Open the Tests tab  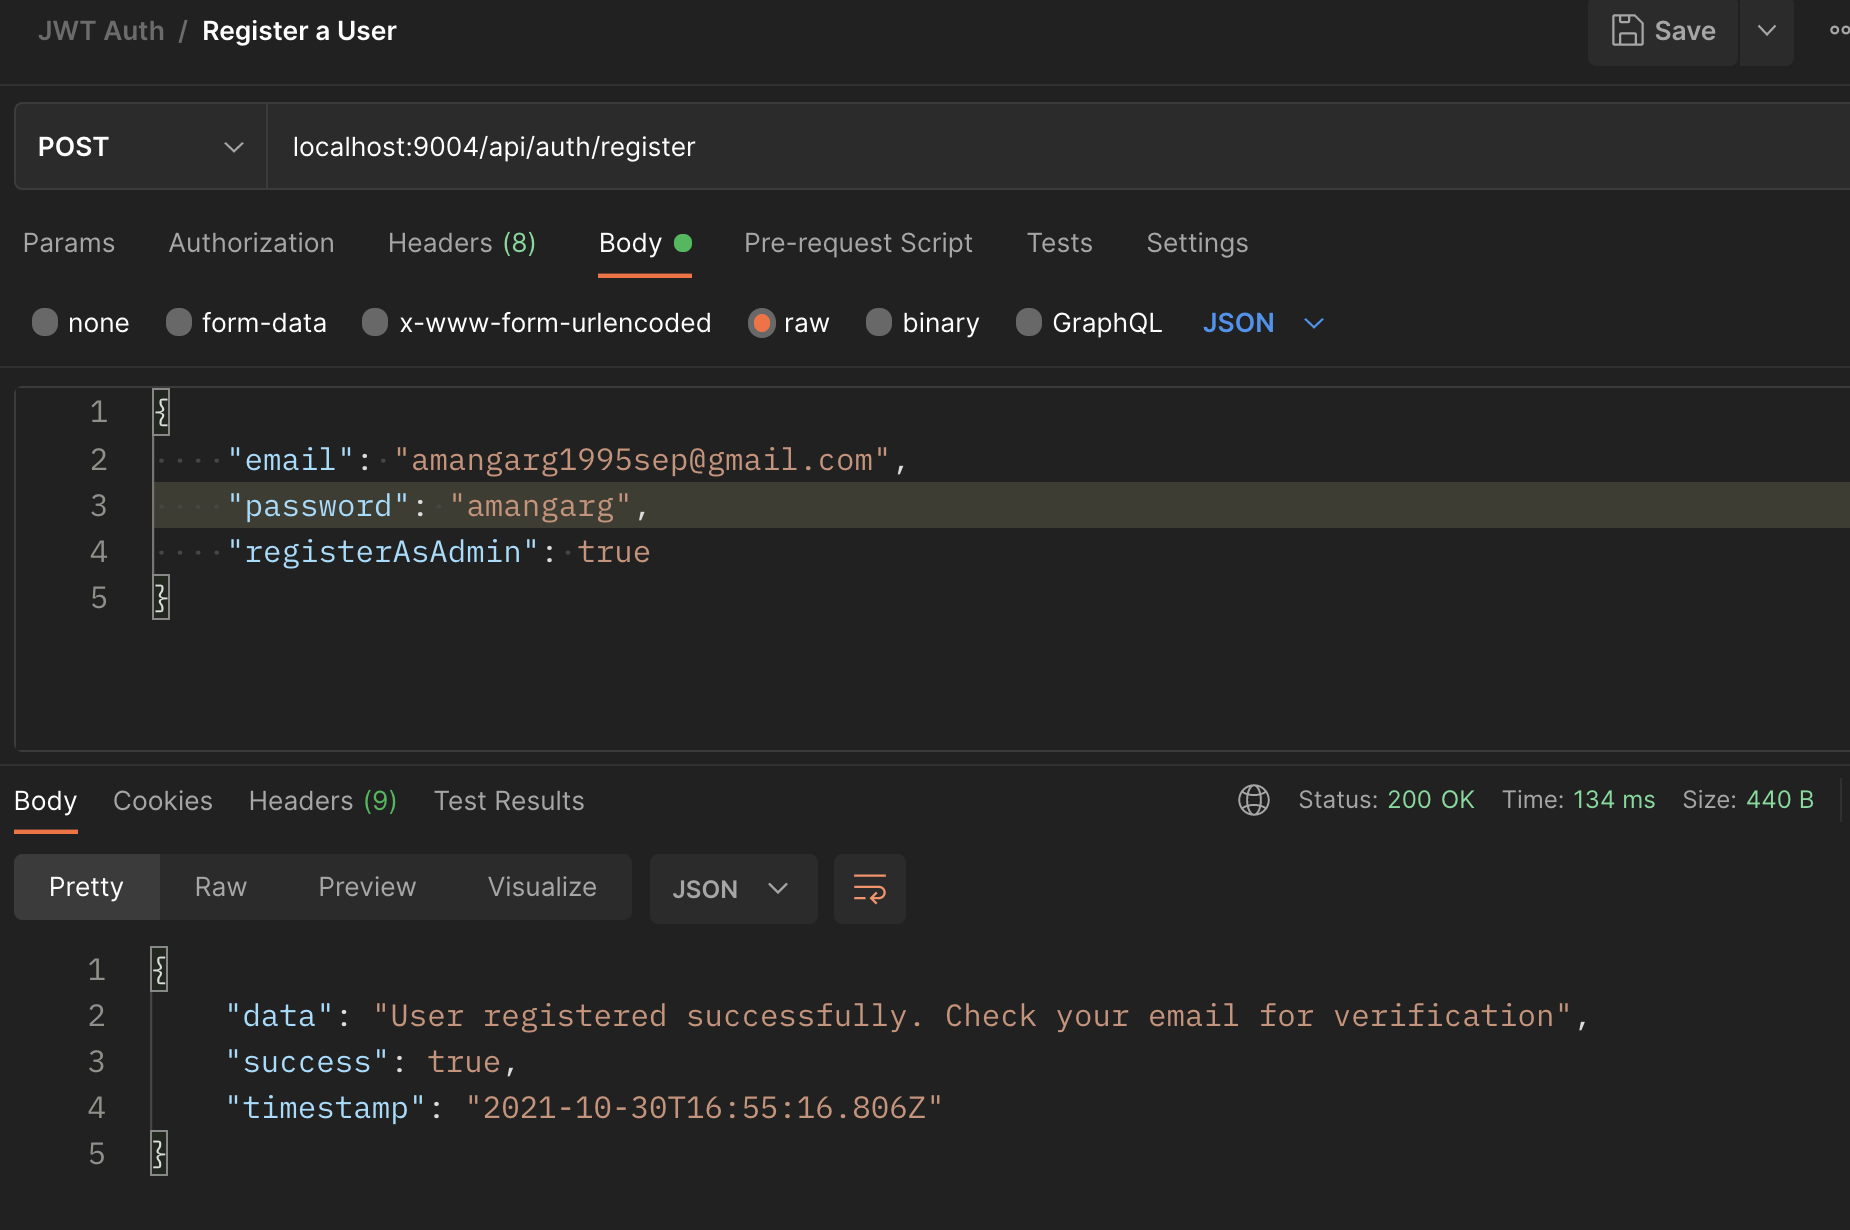click(x=1059, y=243)
